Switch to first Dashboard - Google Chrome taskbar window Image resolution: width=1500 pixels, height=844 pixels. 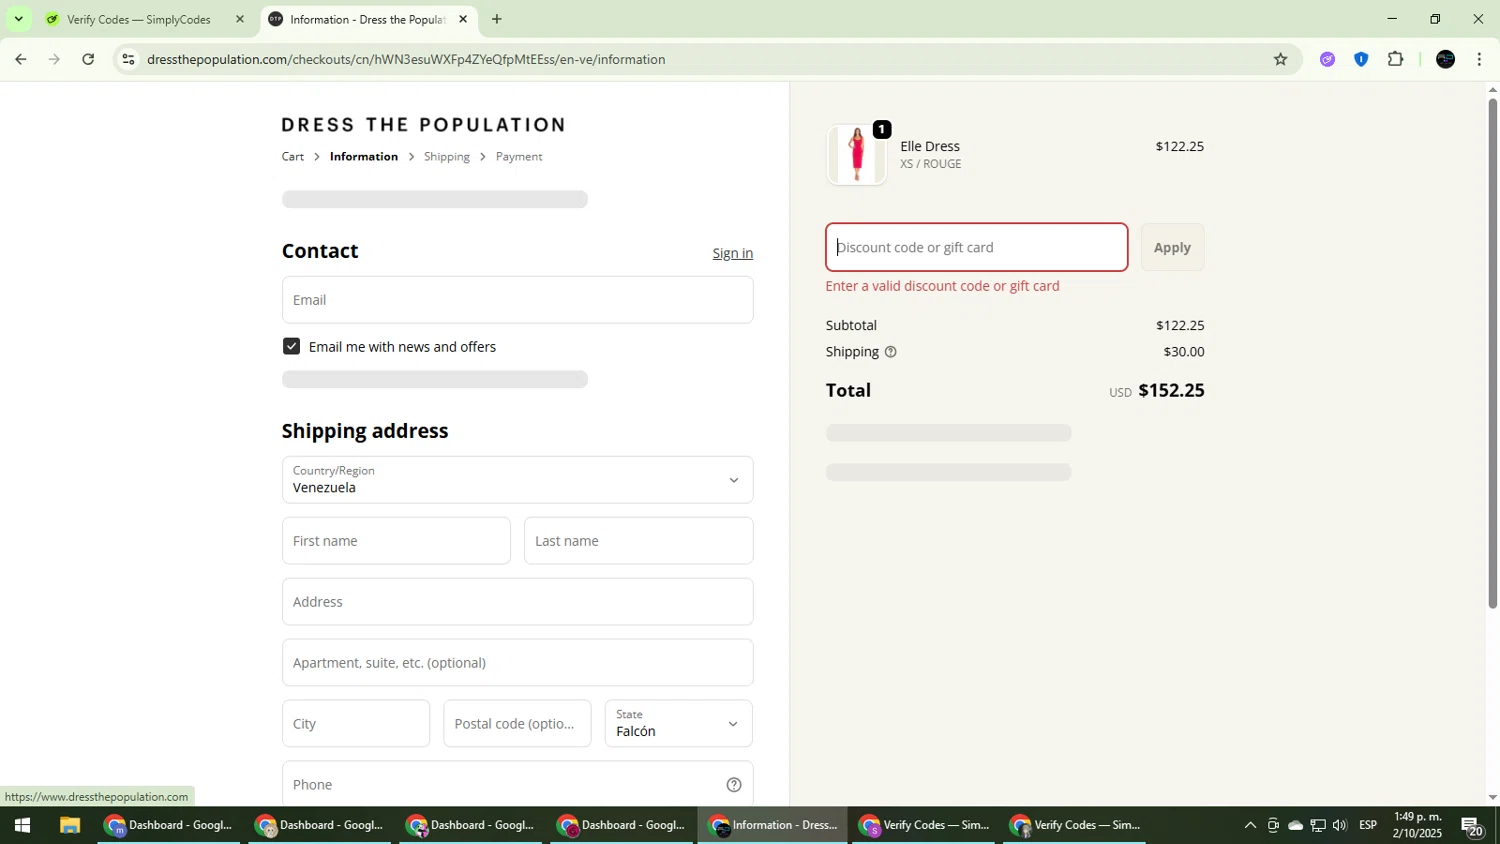point(169,826)
